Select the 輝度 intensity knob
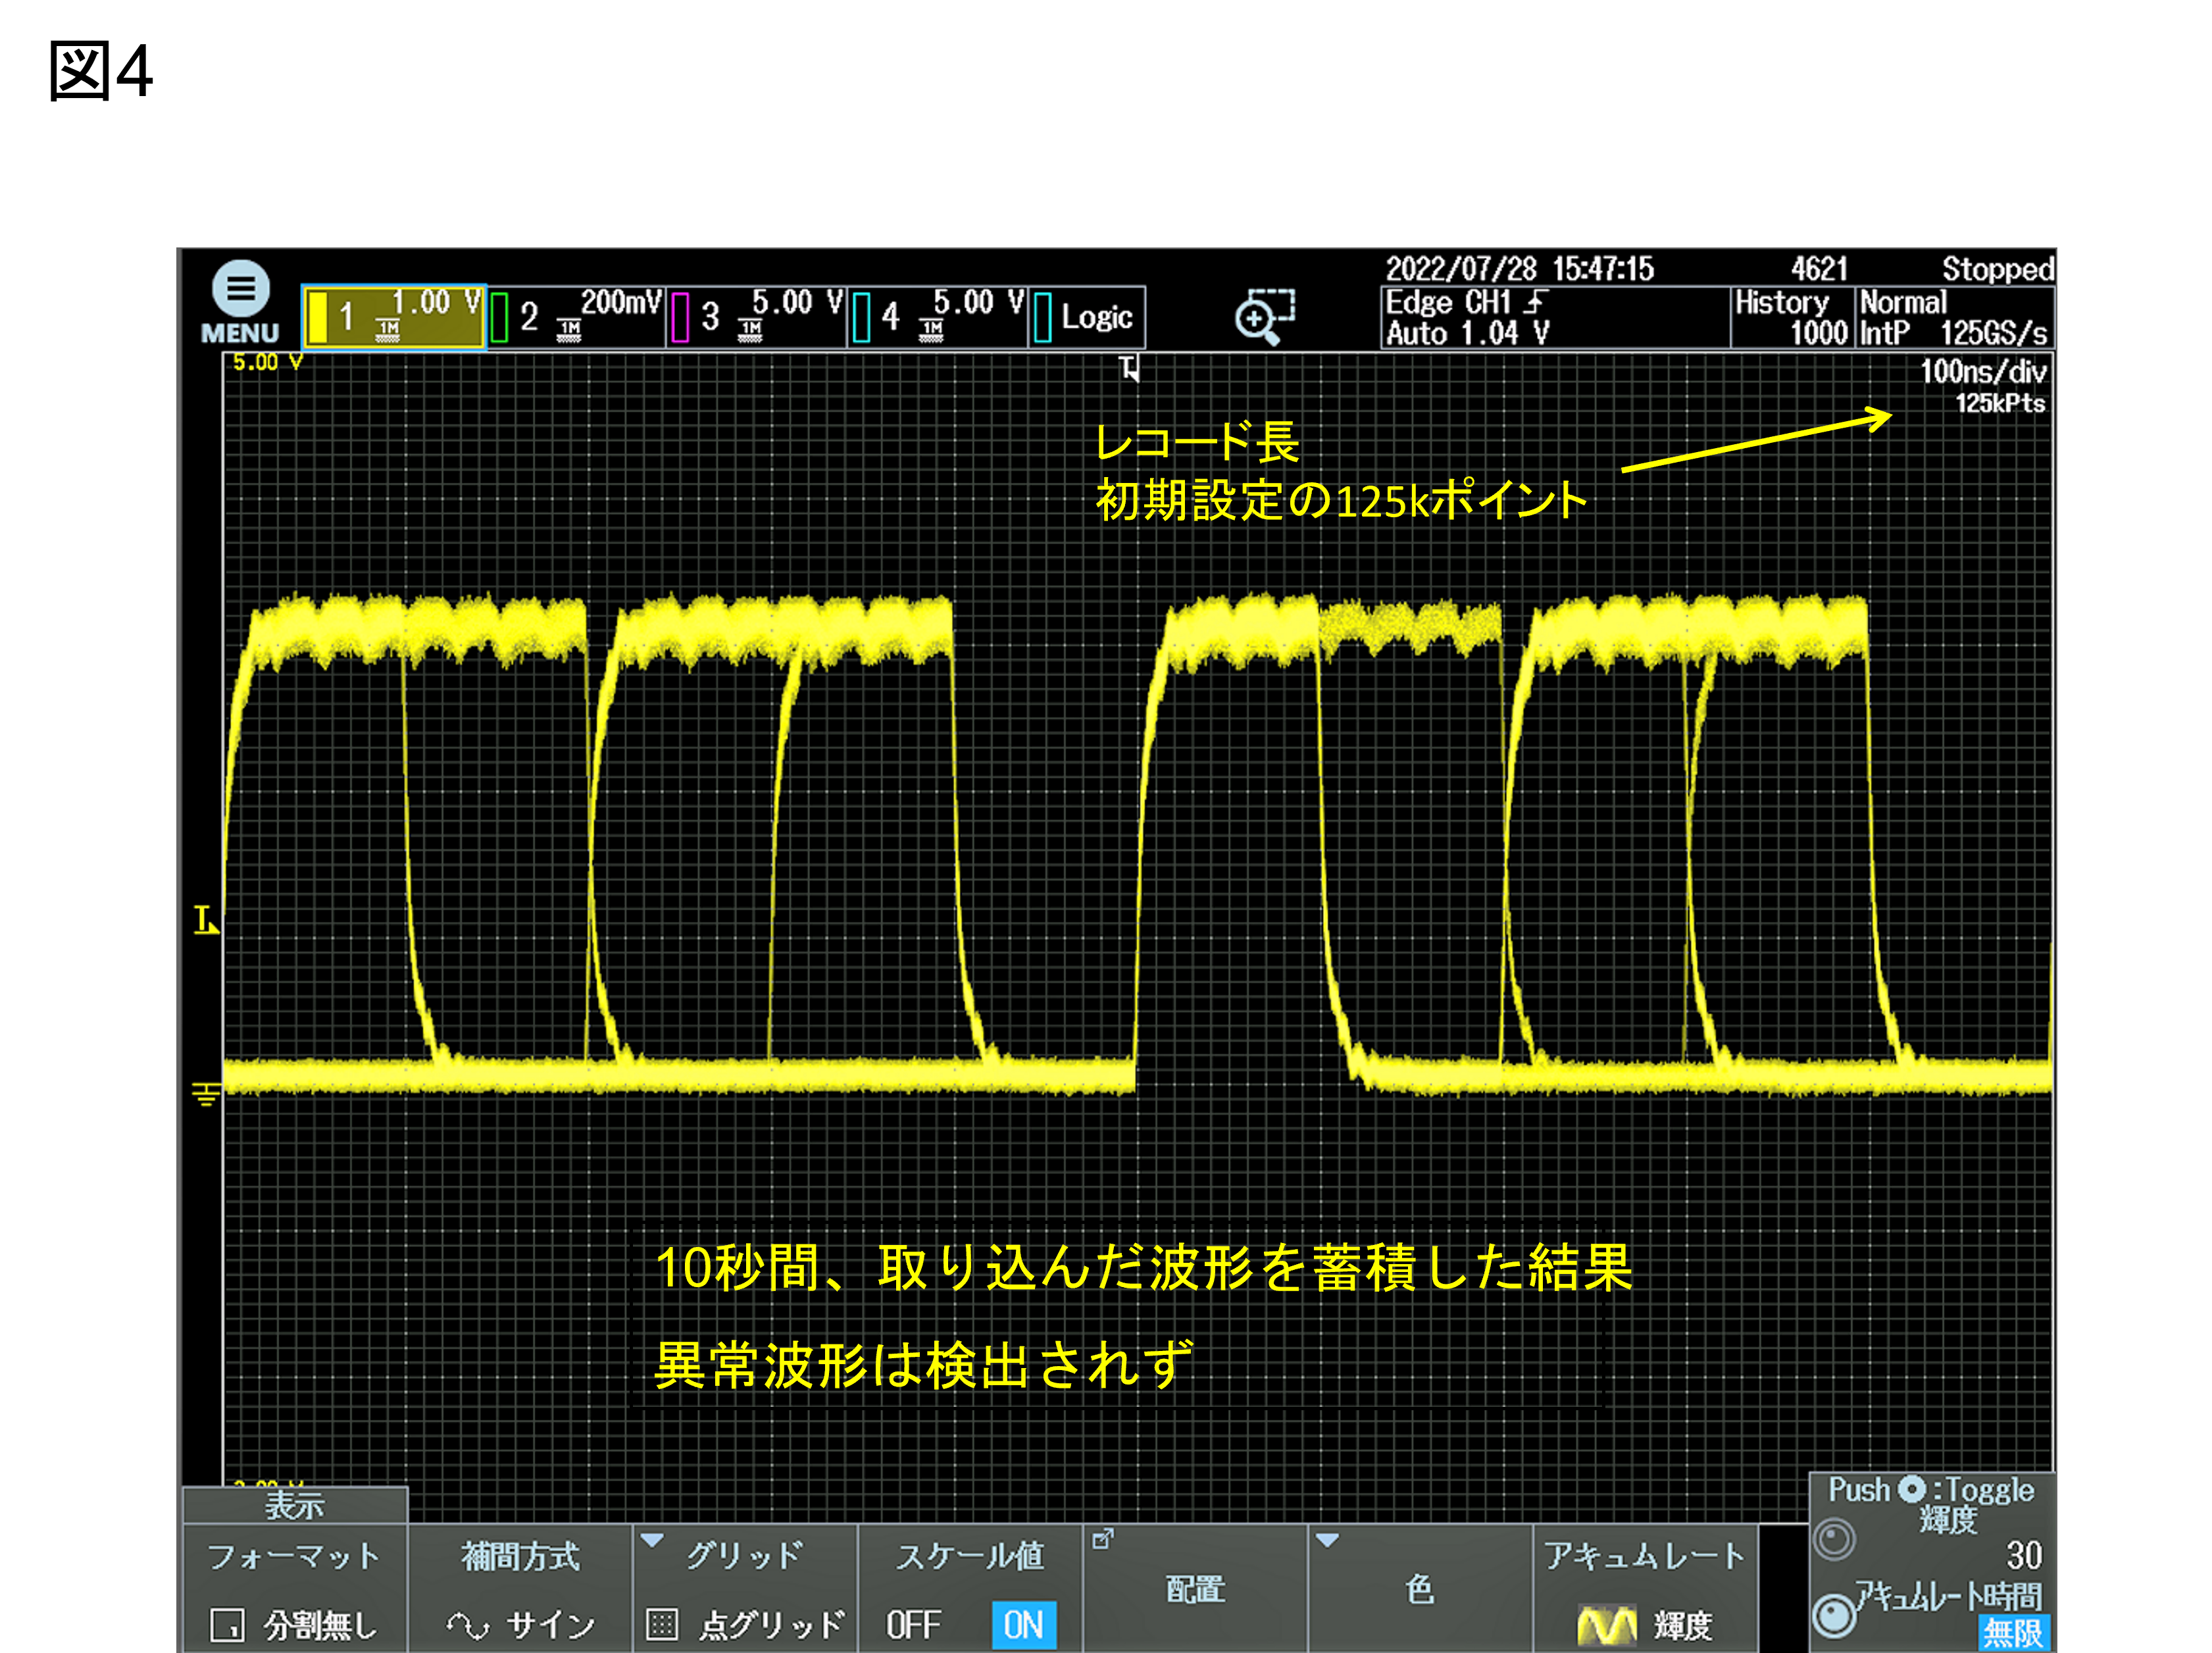The width and height of the screenshot is (2212, 1653). [x=1835, y=1540]
